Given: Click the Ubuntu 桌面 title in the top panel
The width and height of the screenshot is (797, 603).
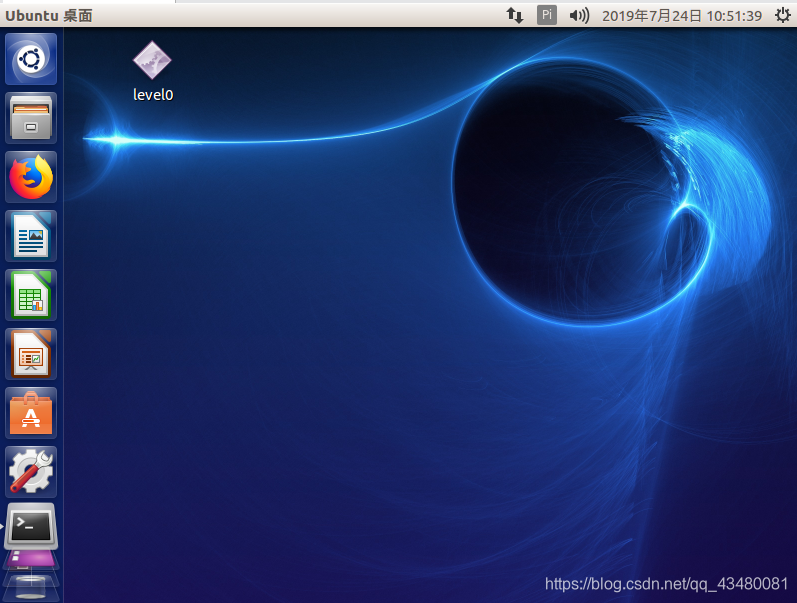Looking at the screenshot, I should click(49, 16).
